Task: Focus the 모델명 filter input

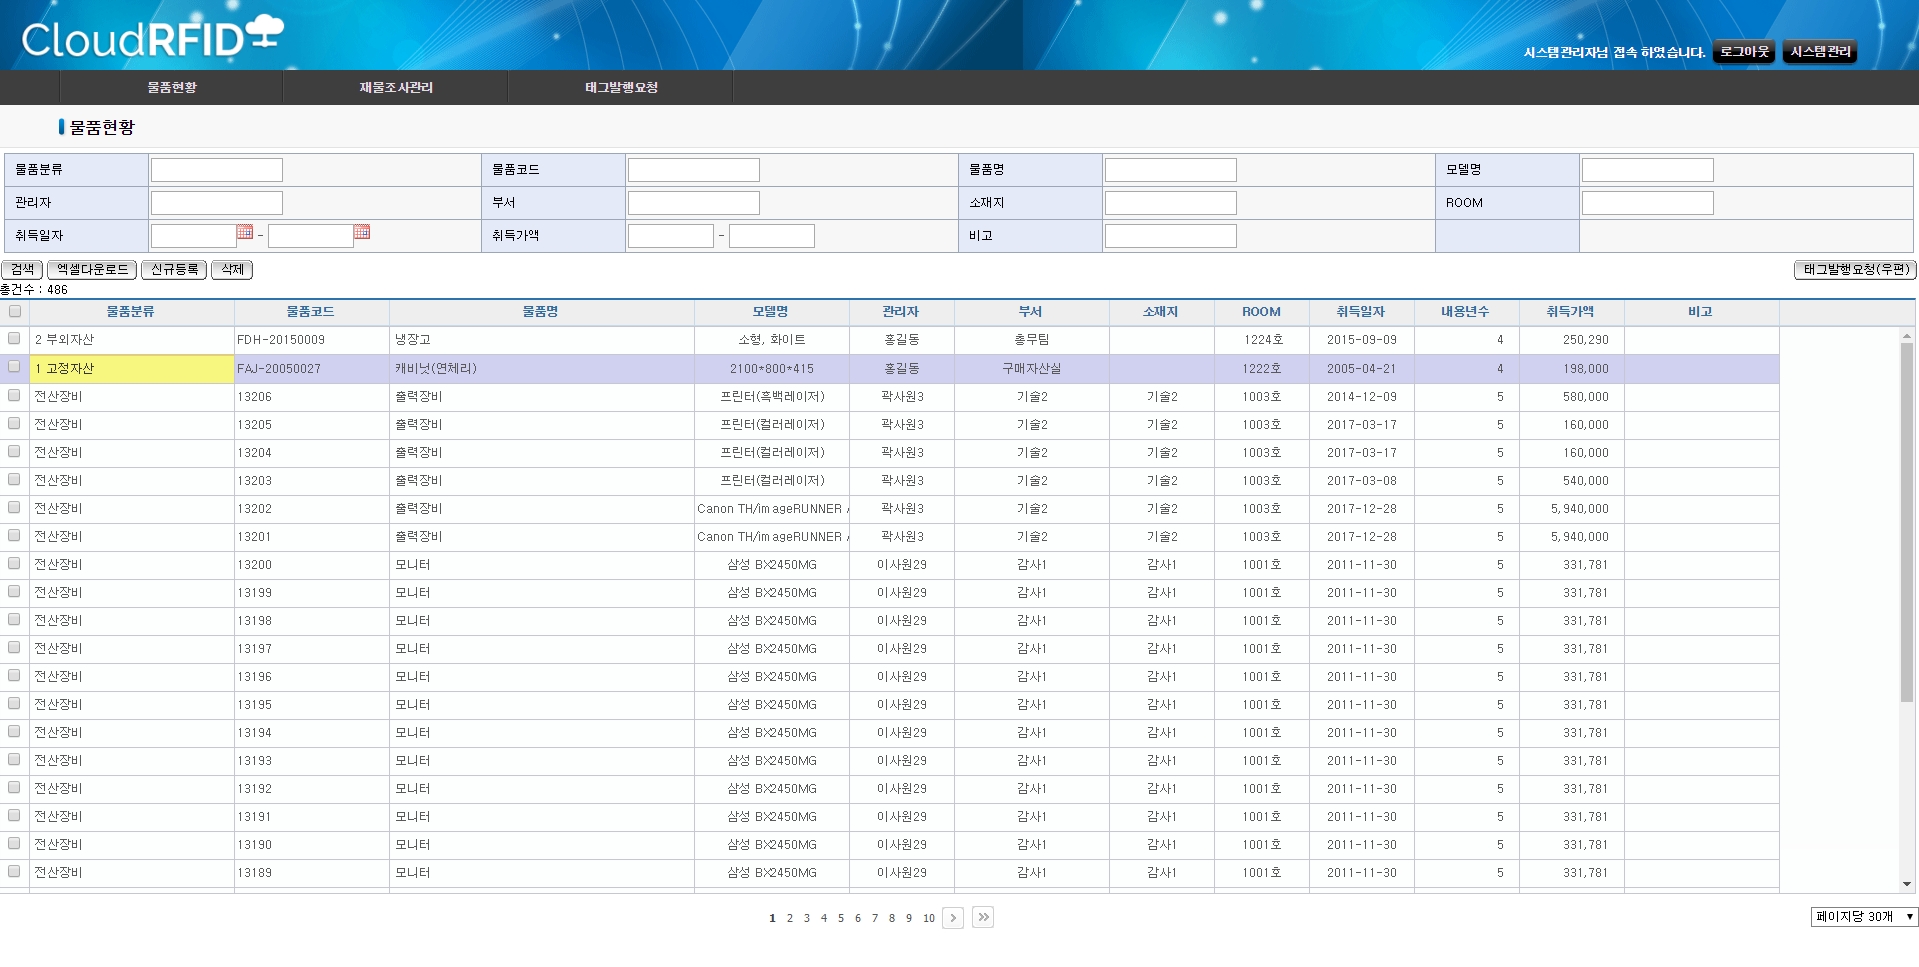Action: point(1648,170)
